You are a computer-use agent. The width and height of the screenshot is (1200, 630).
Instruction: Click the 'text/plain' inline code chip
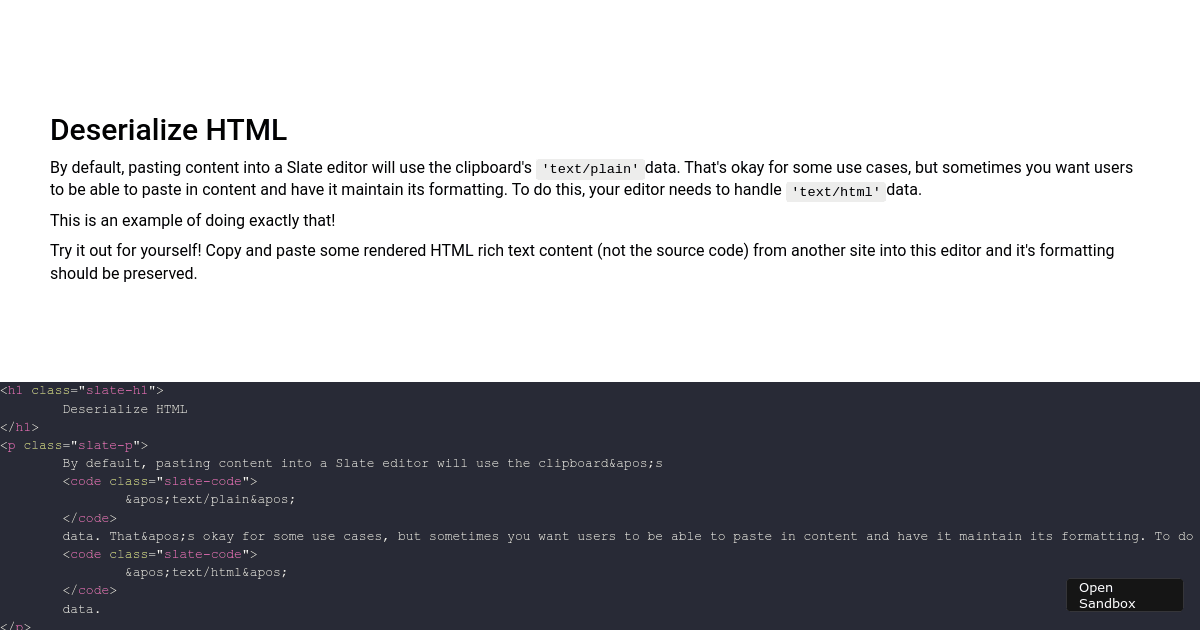[590, 169]
